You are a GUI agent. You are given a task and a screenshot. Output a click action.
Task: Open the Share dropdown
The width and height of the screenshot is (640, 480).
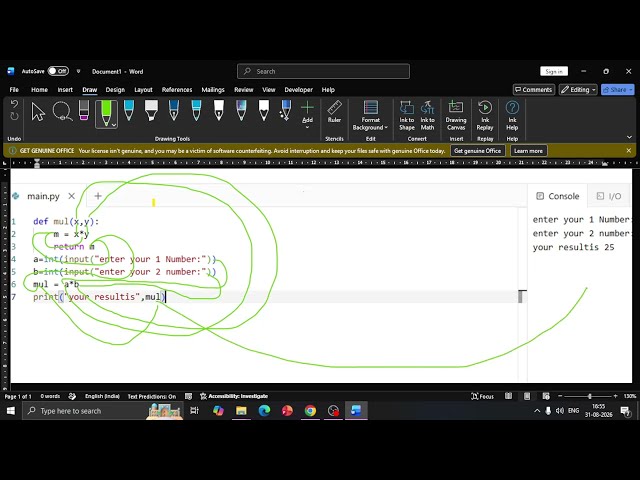[x=618, y=90]
